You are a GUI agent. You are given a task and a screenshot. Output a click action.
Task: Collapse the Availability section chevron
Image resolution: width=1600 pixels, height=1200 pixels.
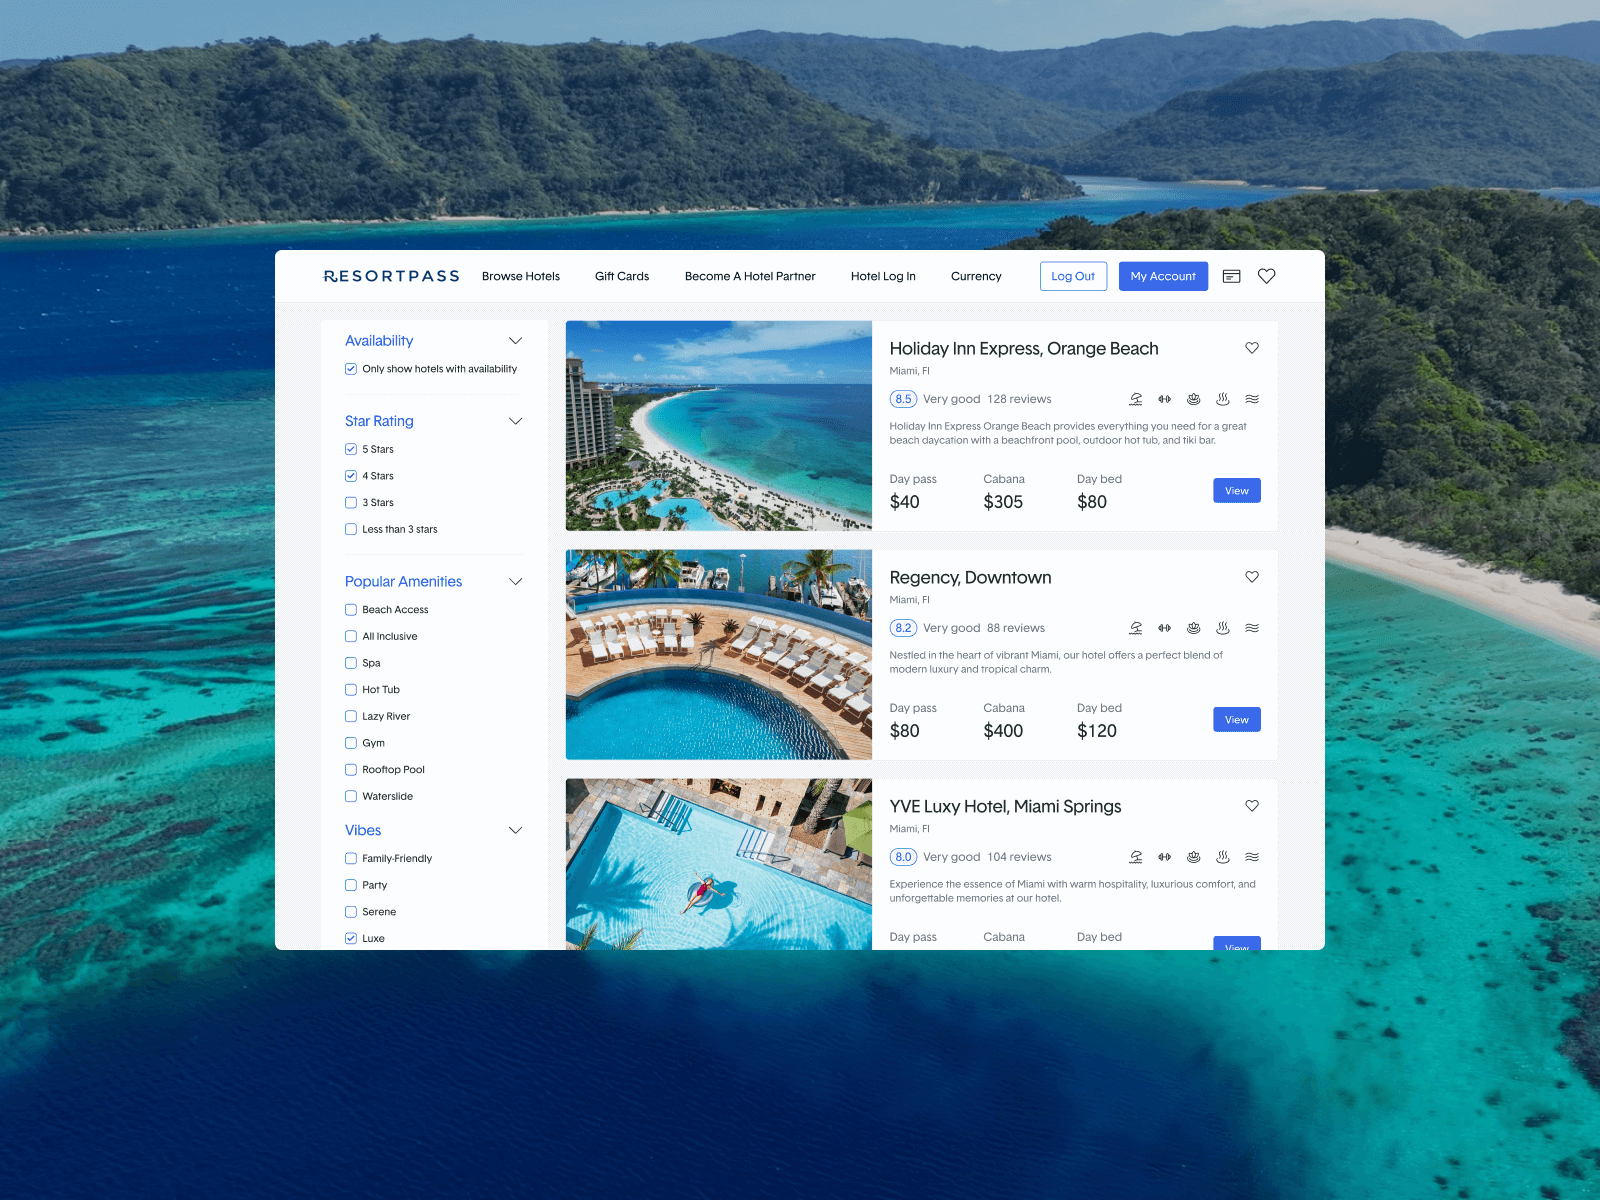pos(516,341)
